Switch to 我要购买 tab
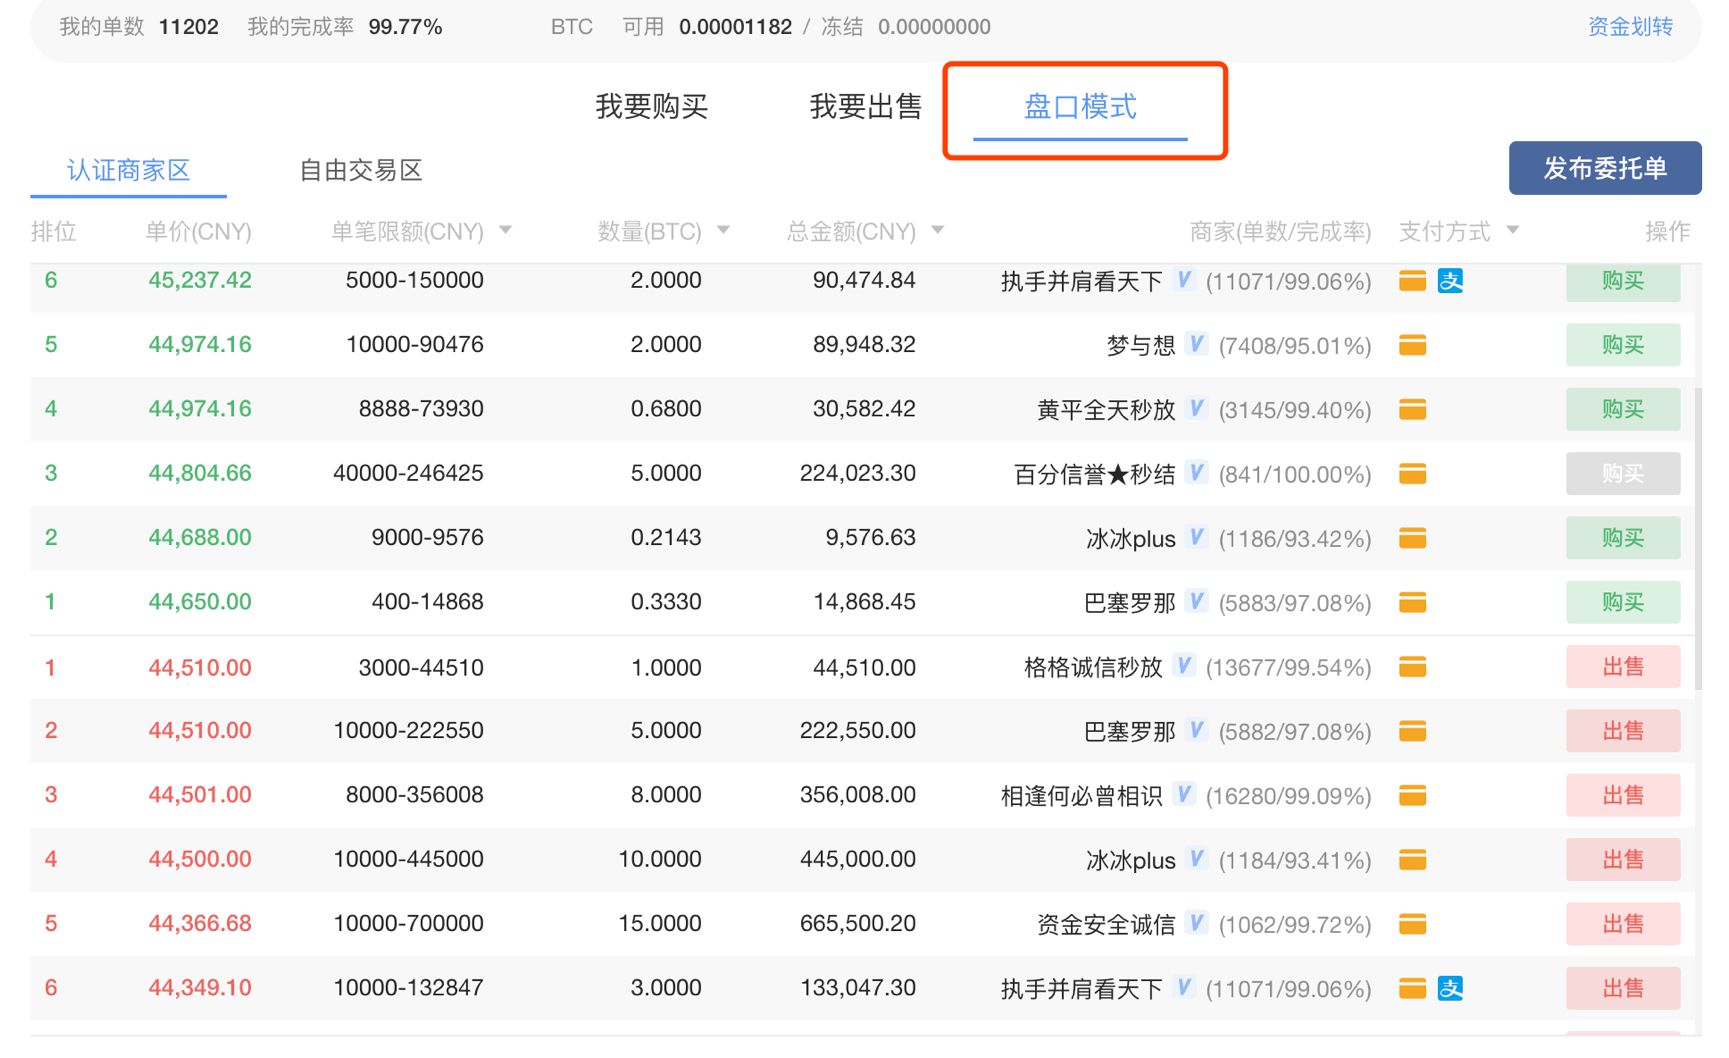Screen dimensions: 1729x1058 point(652,106)
